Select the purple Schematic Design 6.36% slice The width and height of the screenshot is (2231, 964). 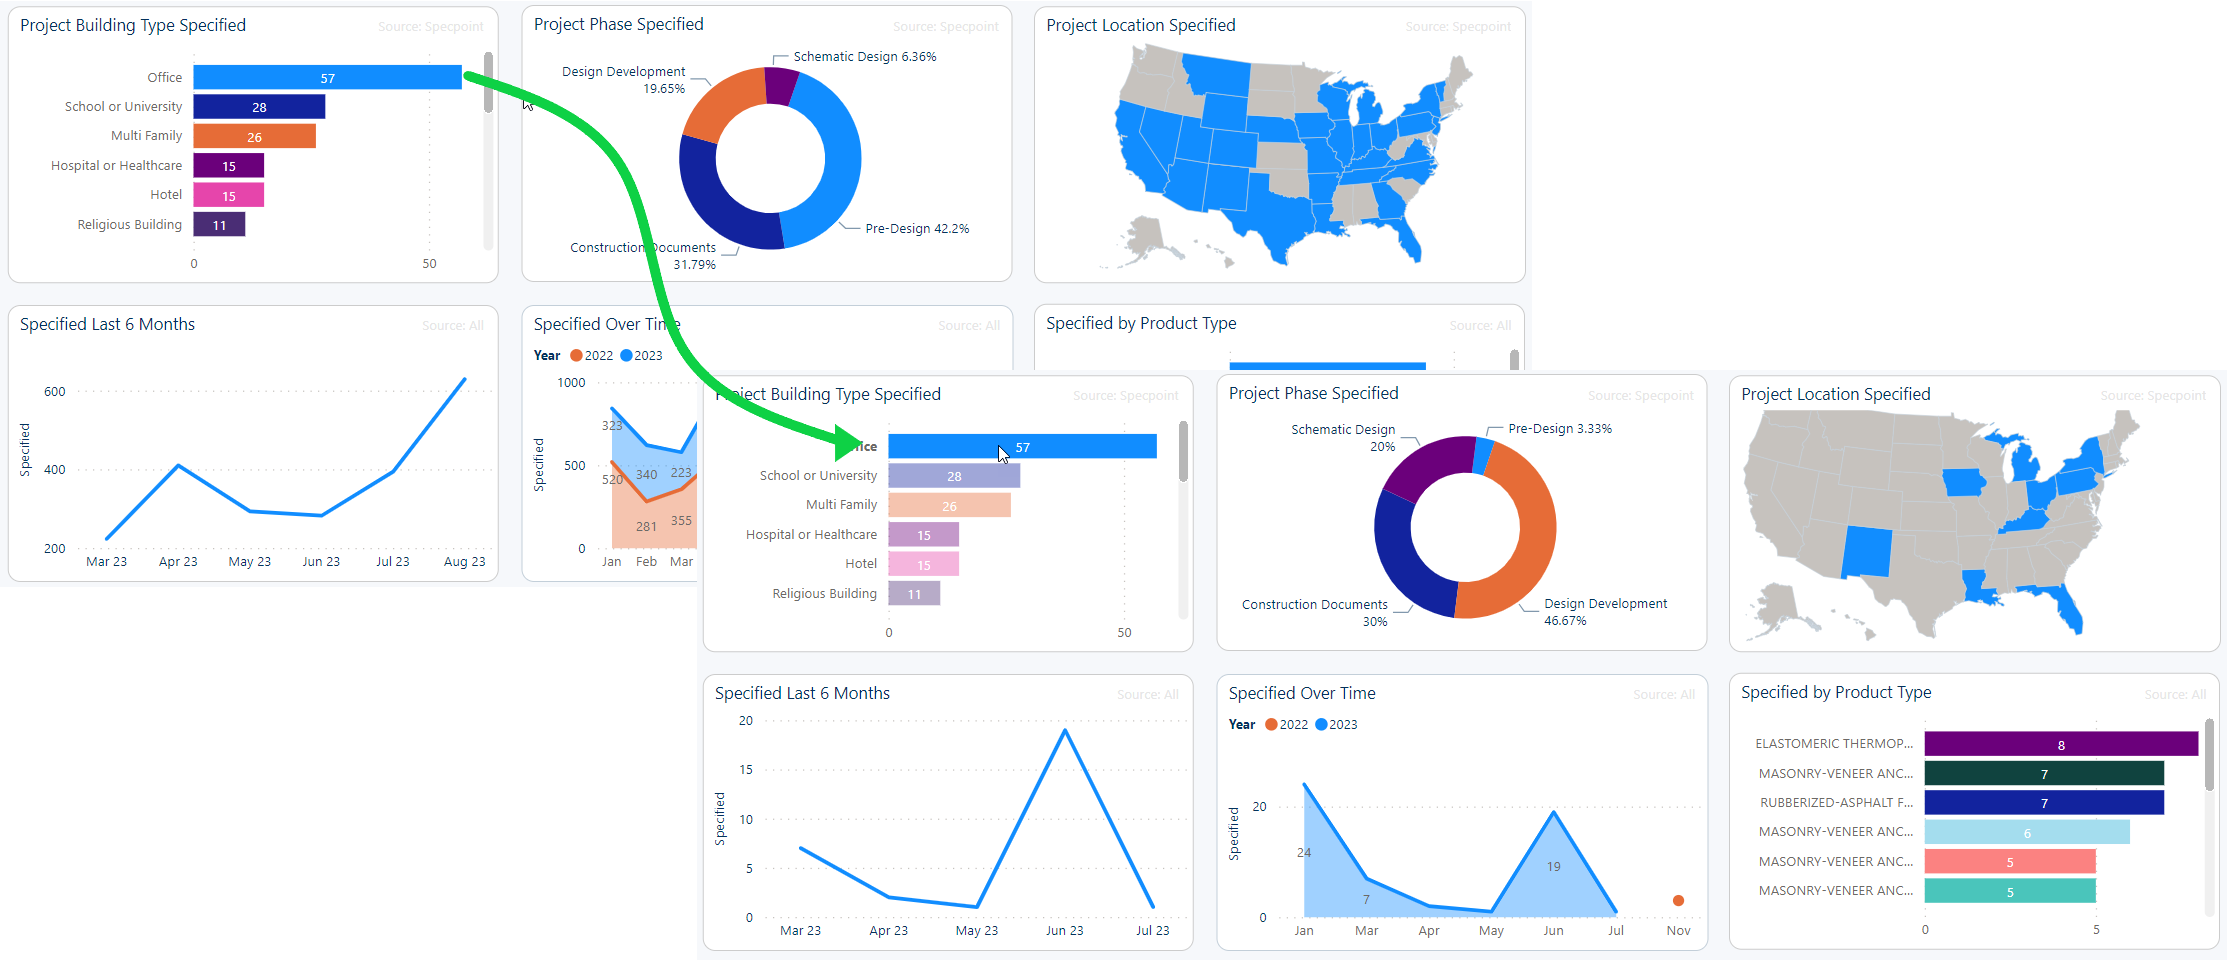780,86
